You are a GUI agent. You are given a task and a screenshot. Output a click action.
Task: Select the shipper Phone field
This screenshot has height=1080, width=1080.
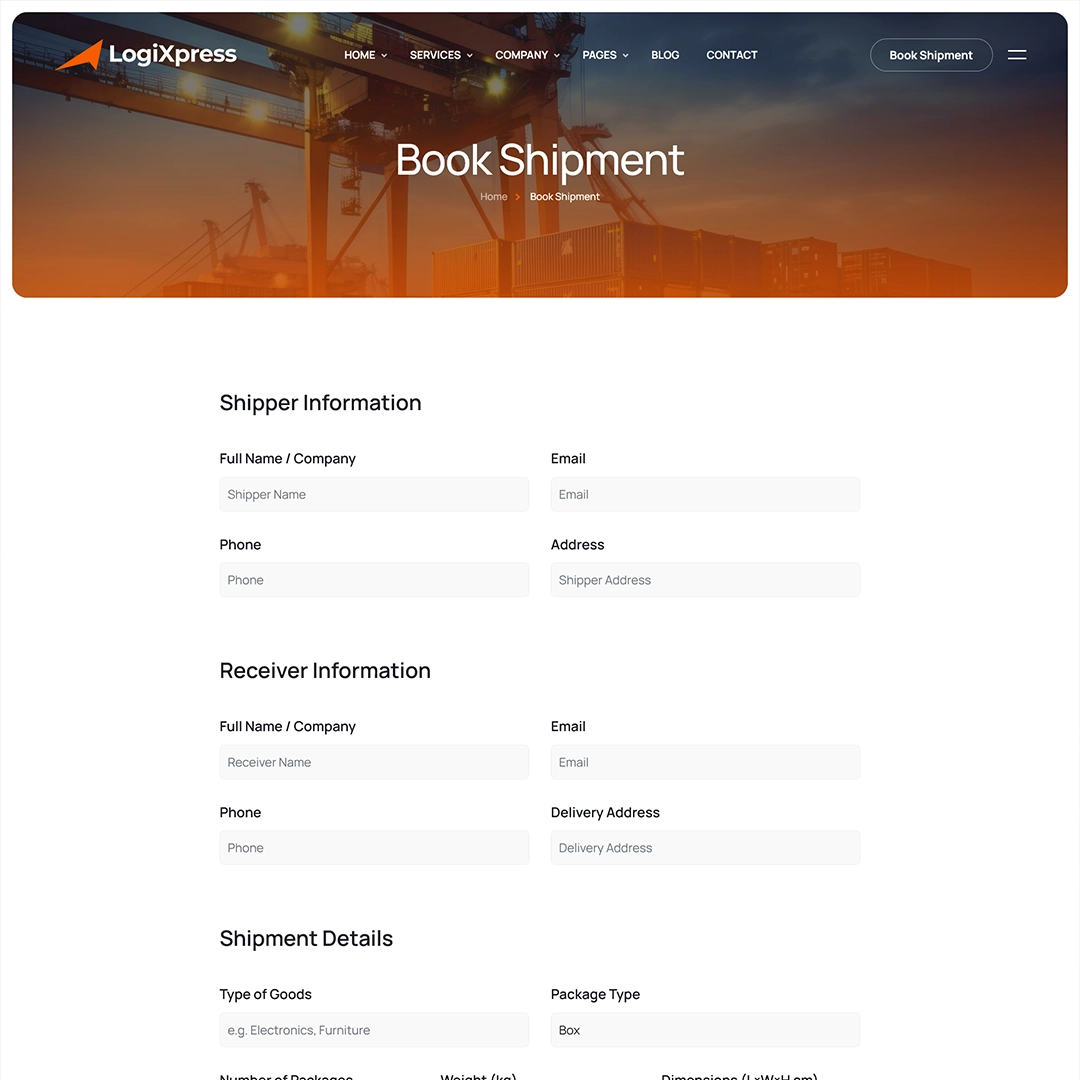pyautogui.click(x=374, y=580)
